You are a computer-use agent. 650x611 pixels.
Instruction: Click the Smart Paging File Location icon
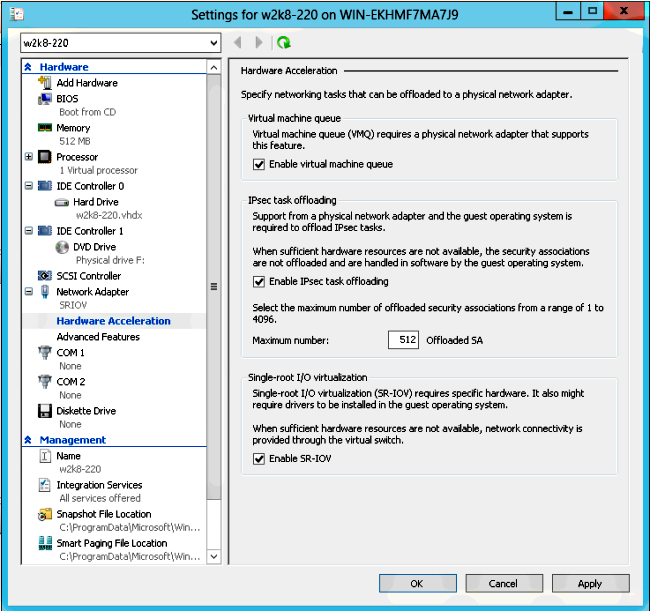point(45,543)
